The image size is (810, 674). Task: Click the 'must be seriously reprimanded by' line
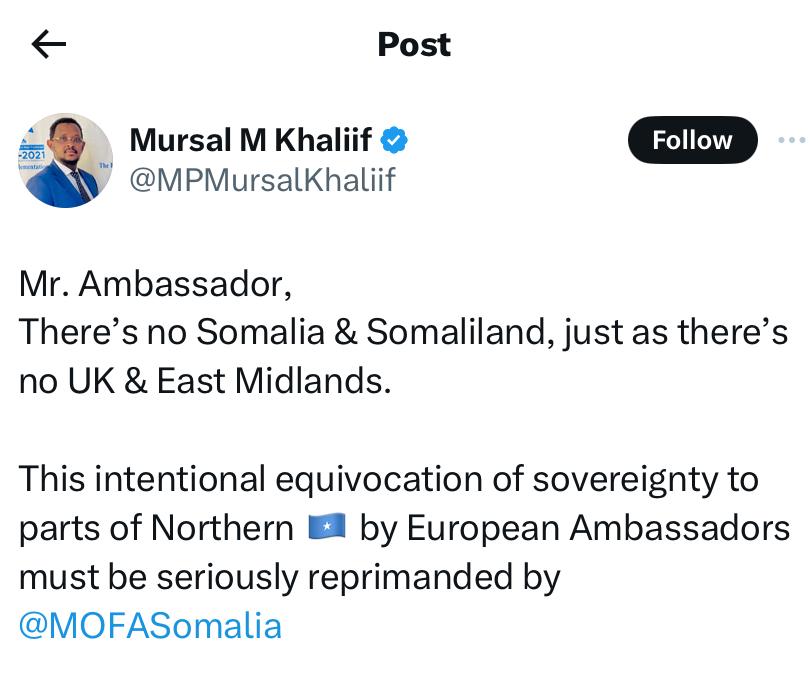pyautogui.click(x=290, y=577)
